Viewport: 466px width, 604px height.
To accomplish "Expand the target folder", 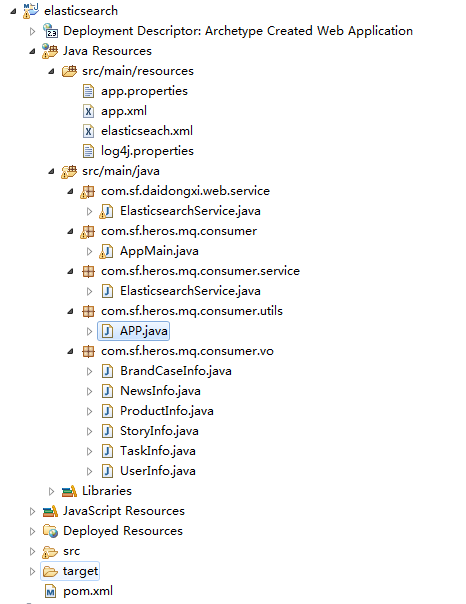I will point(32,572).
